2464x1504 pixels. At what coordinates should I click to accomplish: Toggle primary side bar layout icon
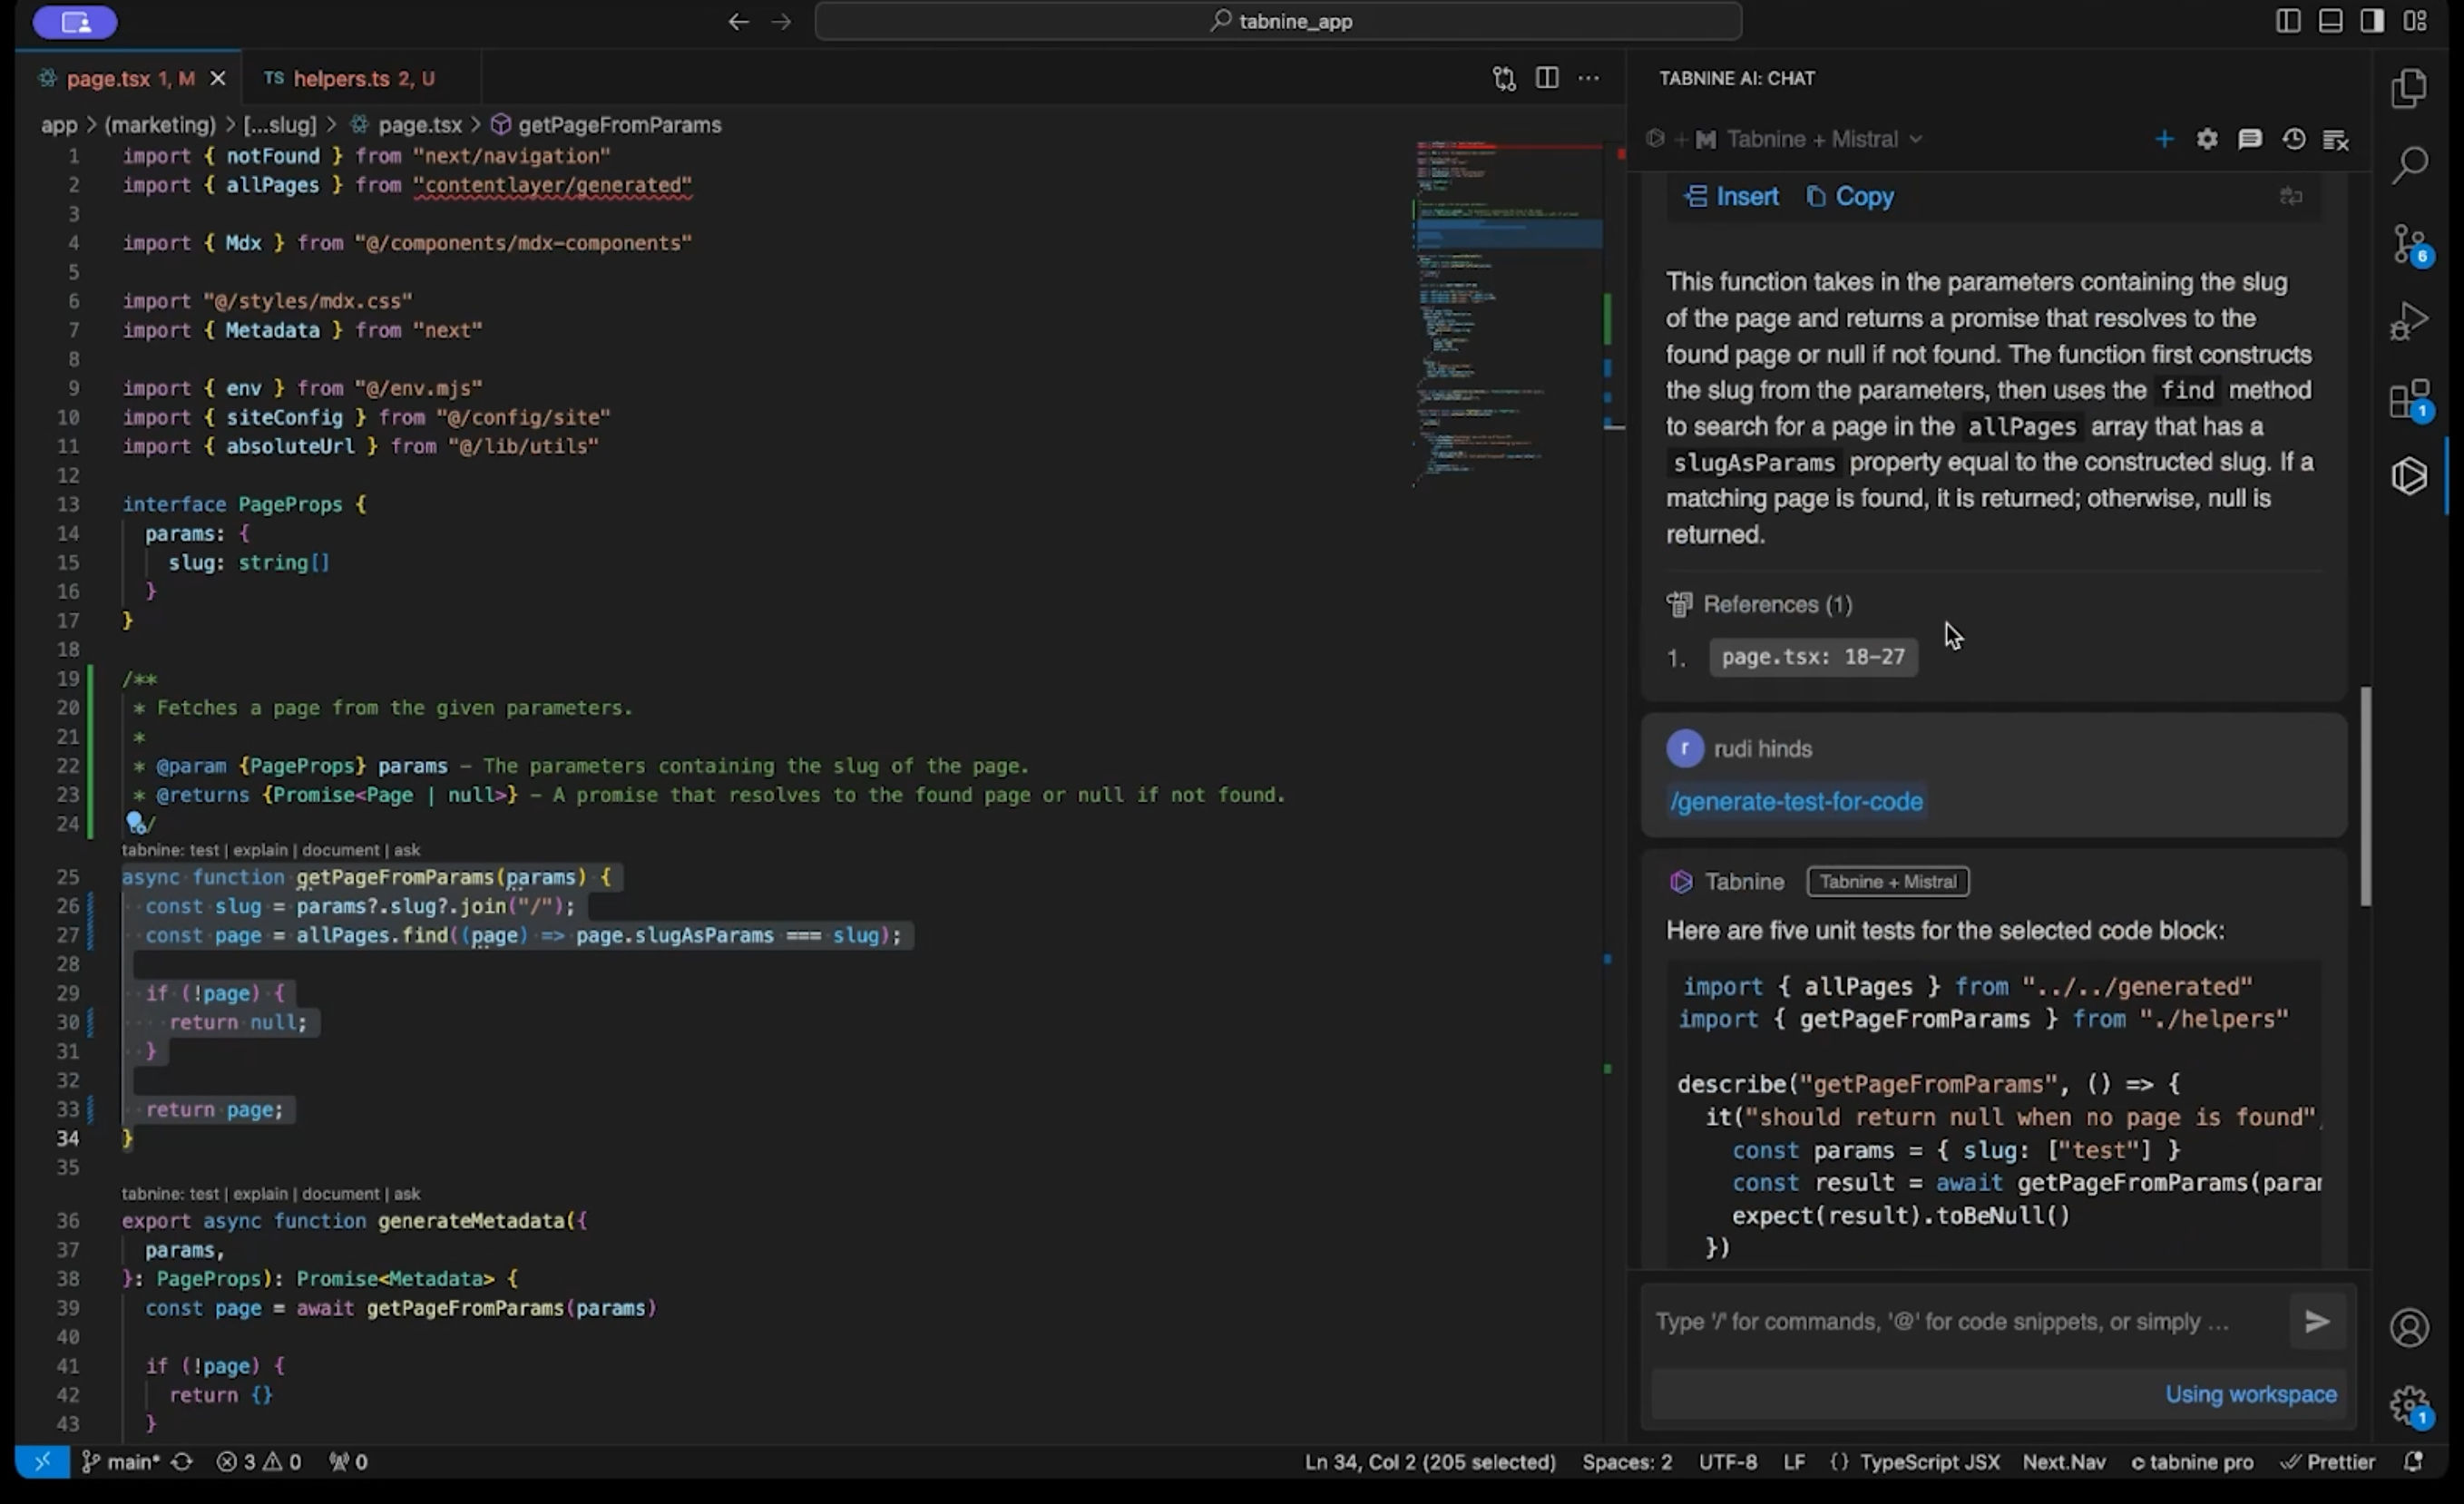pos(2288,21)
